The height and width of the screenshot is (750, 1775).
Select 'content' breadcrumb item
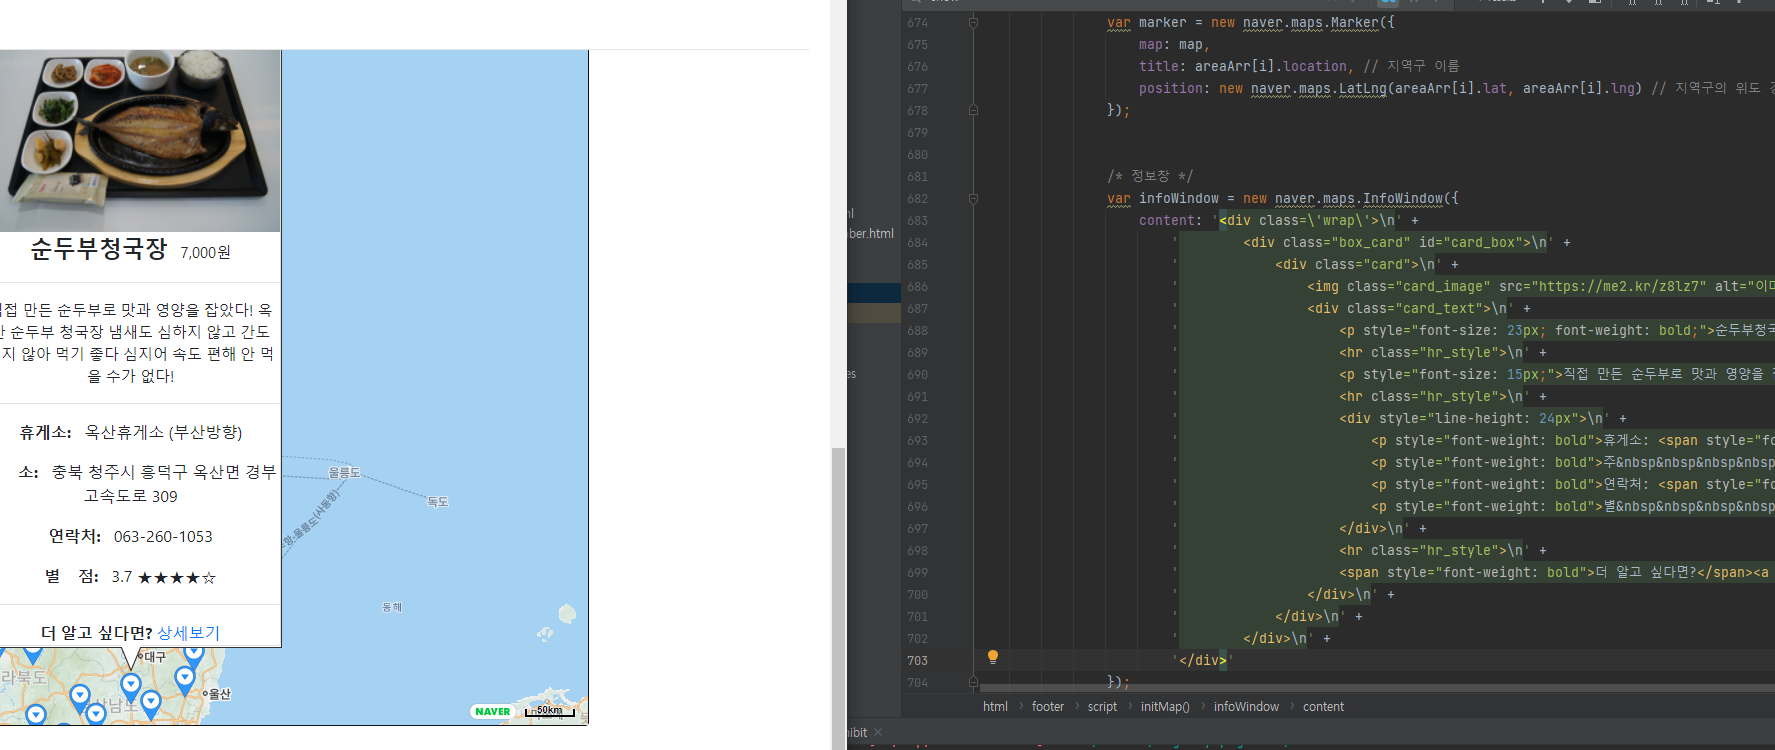pos(1323,707)
